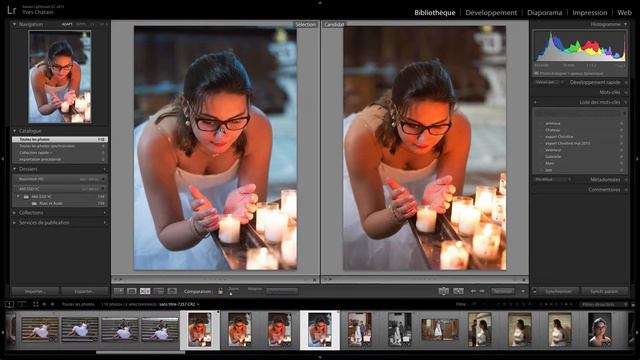This screenshot has width=640, height=360.
Task: Click the Candidat compare image
Action: [x=424, y=148]
